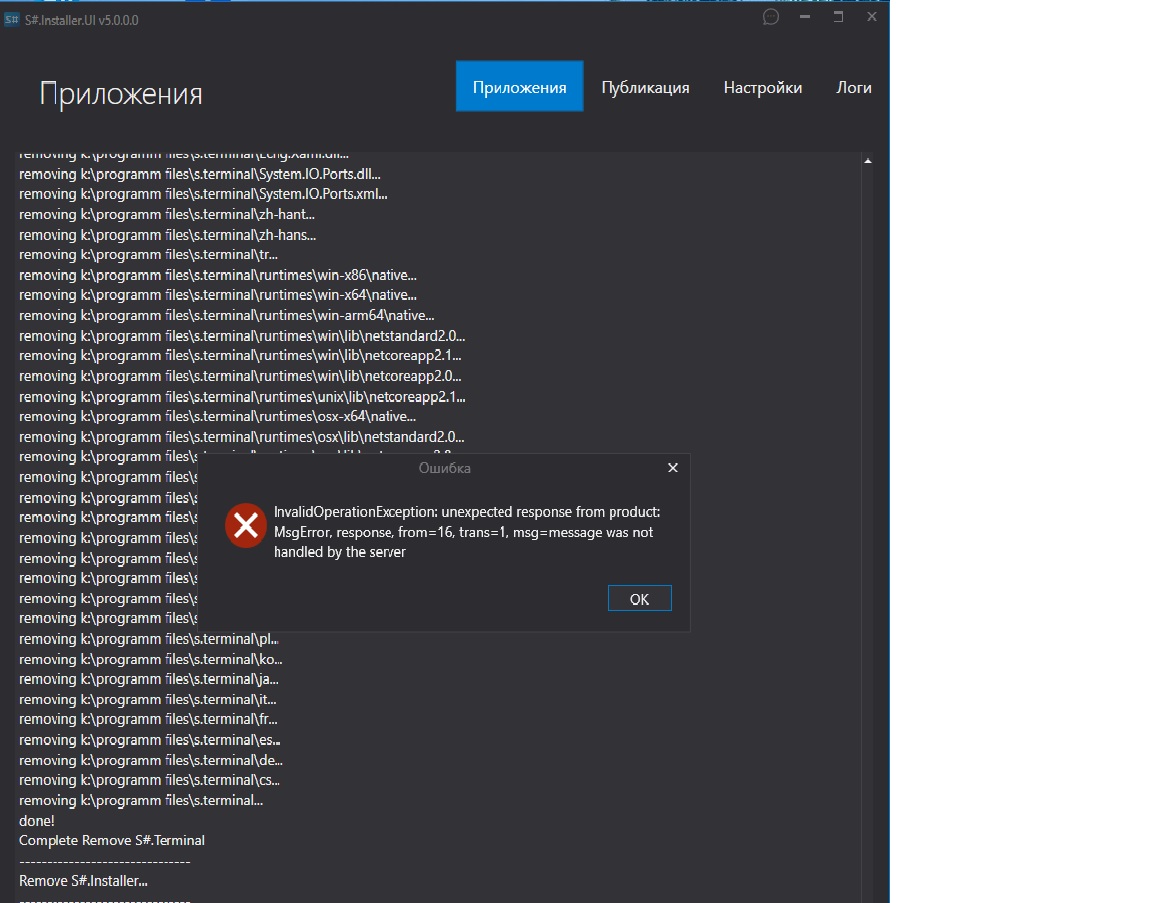
Task: Click the S# app icon in title bar
Action: point(12,20)
